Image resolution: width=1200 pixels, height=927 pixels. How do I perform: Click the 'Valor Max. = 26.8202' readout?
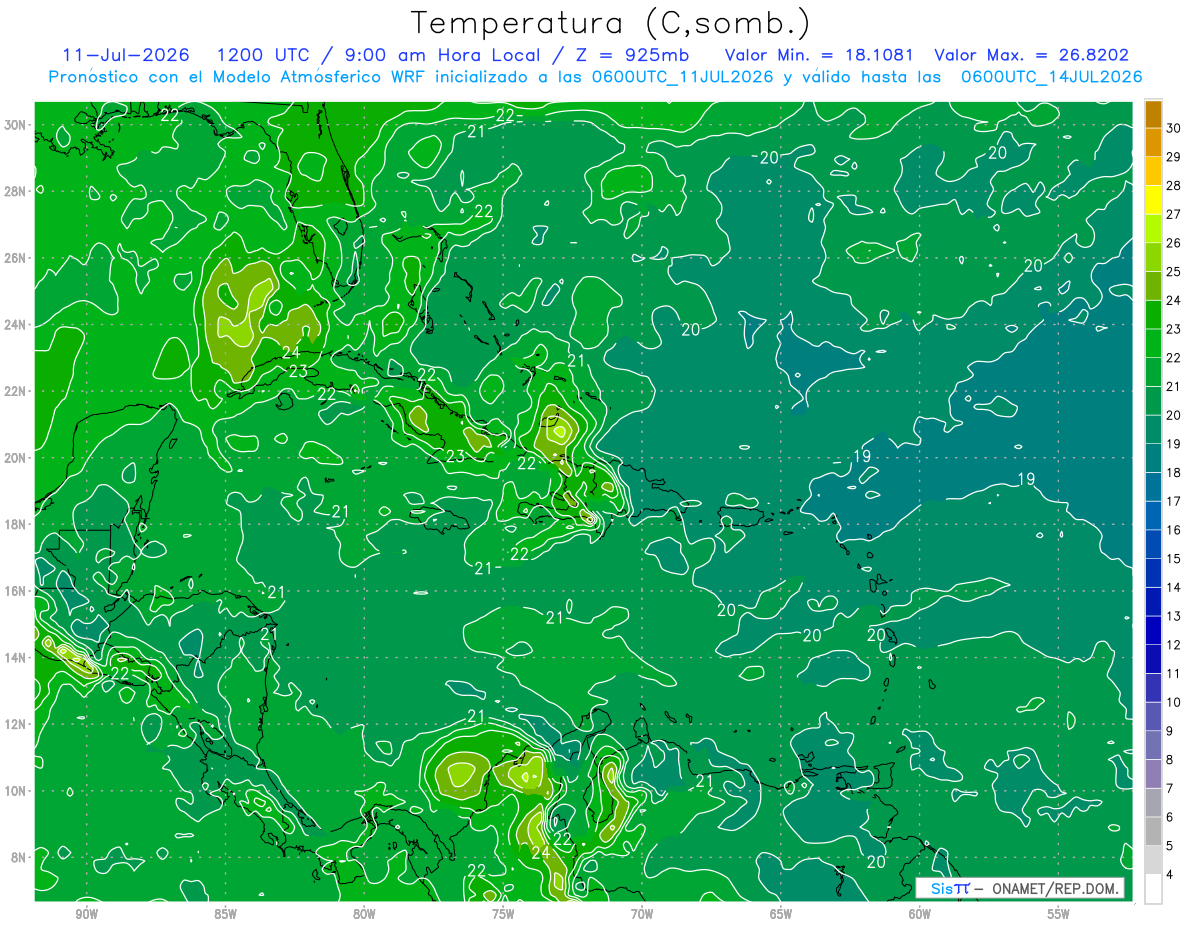coord(1031,55)
